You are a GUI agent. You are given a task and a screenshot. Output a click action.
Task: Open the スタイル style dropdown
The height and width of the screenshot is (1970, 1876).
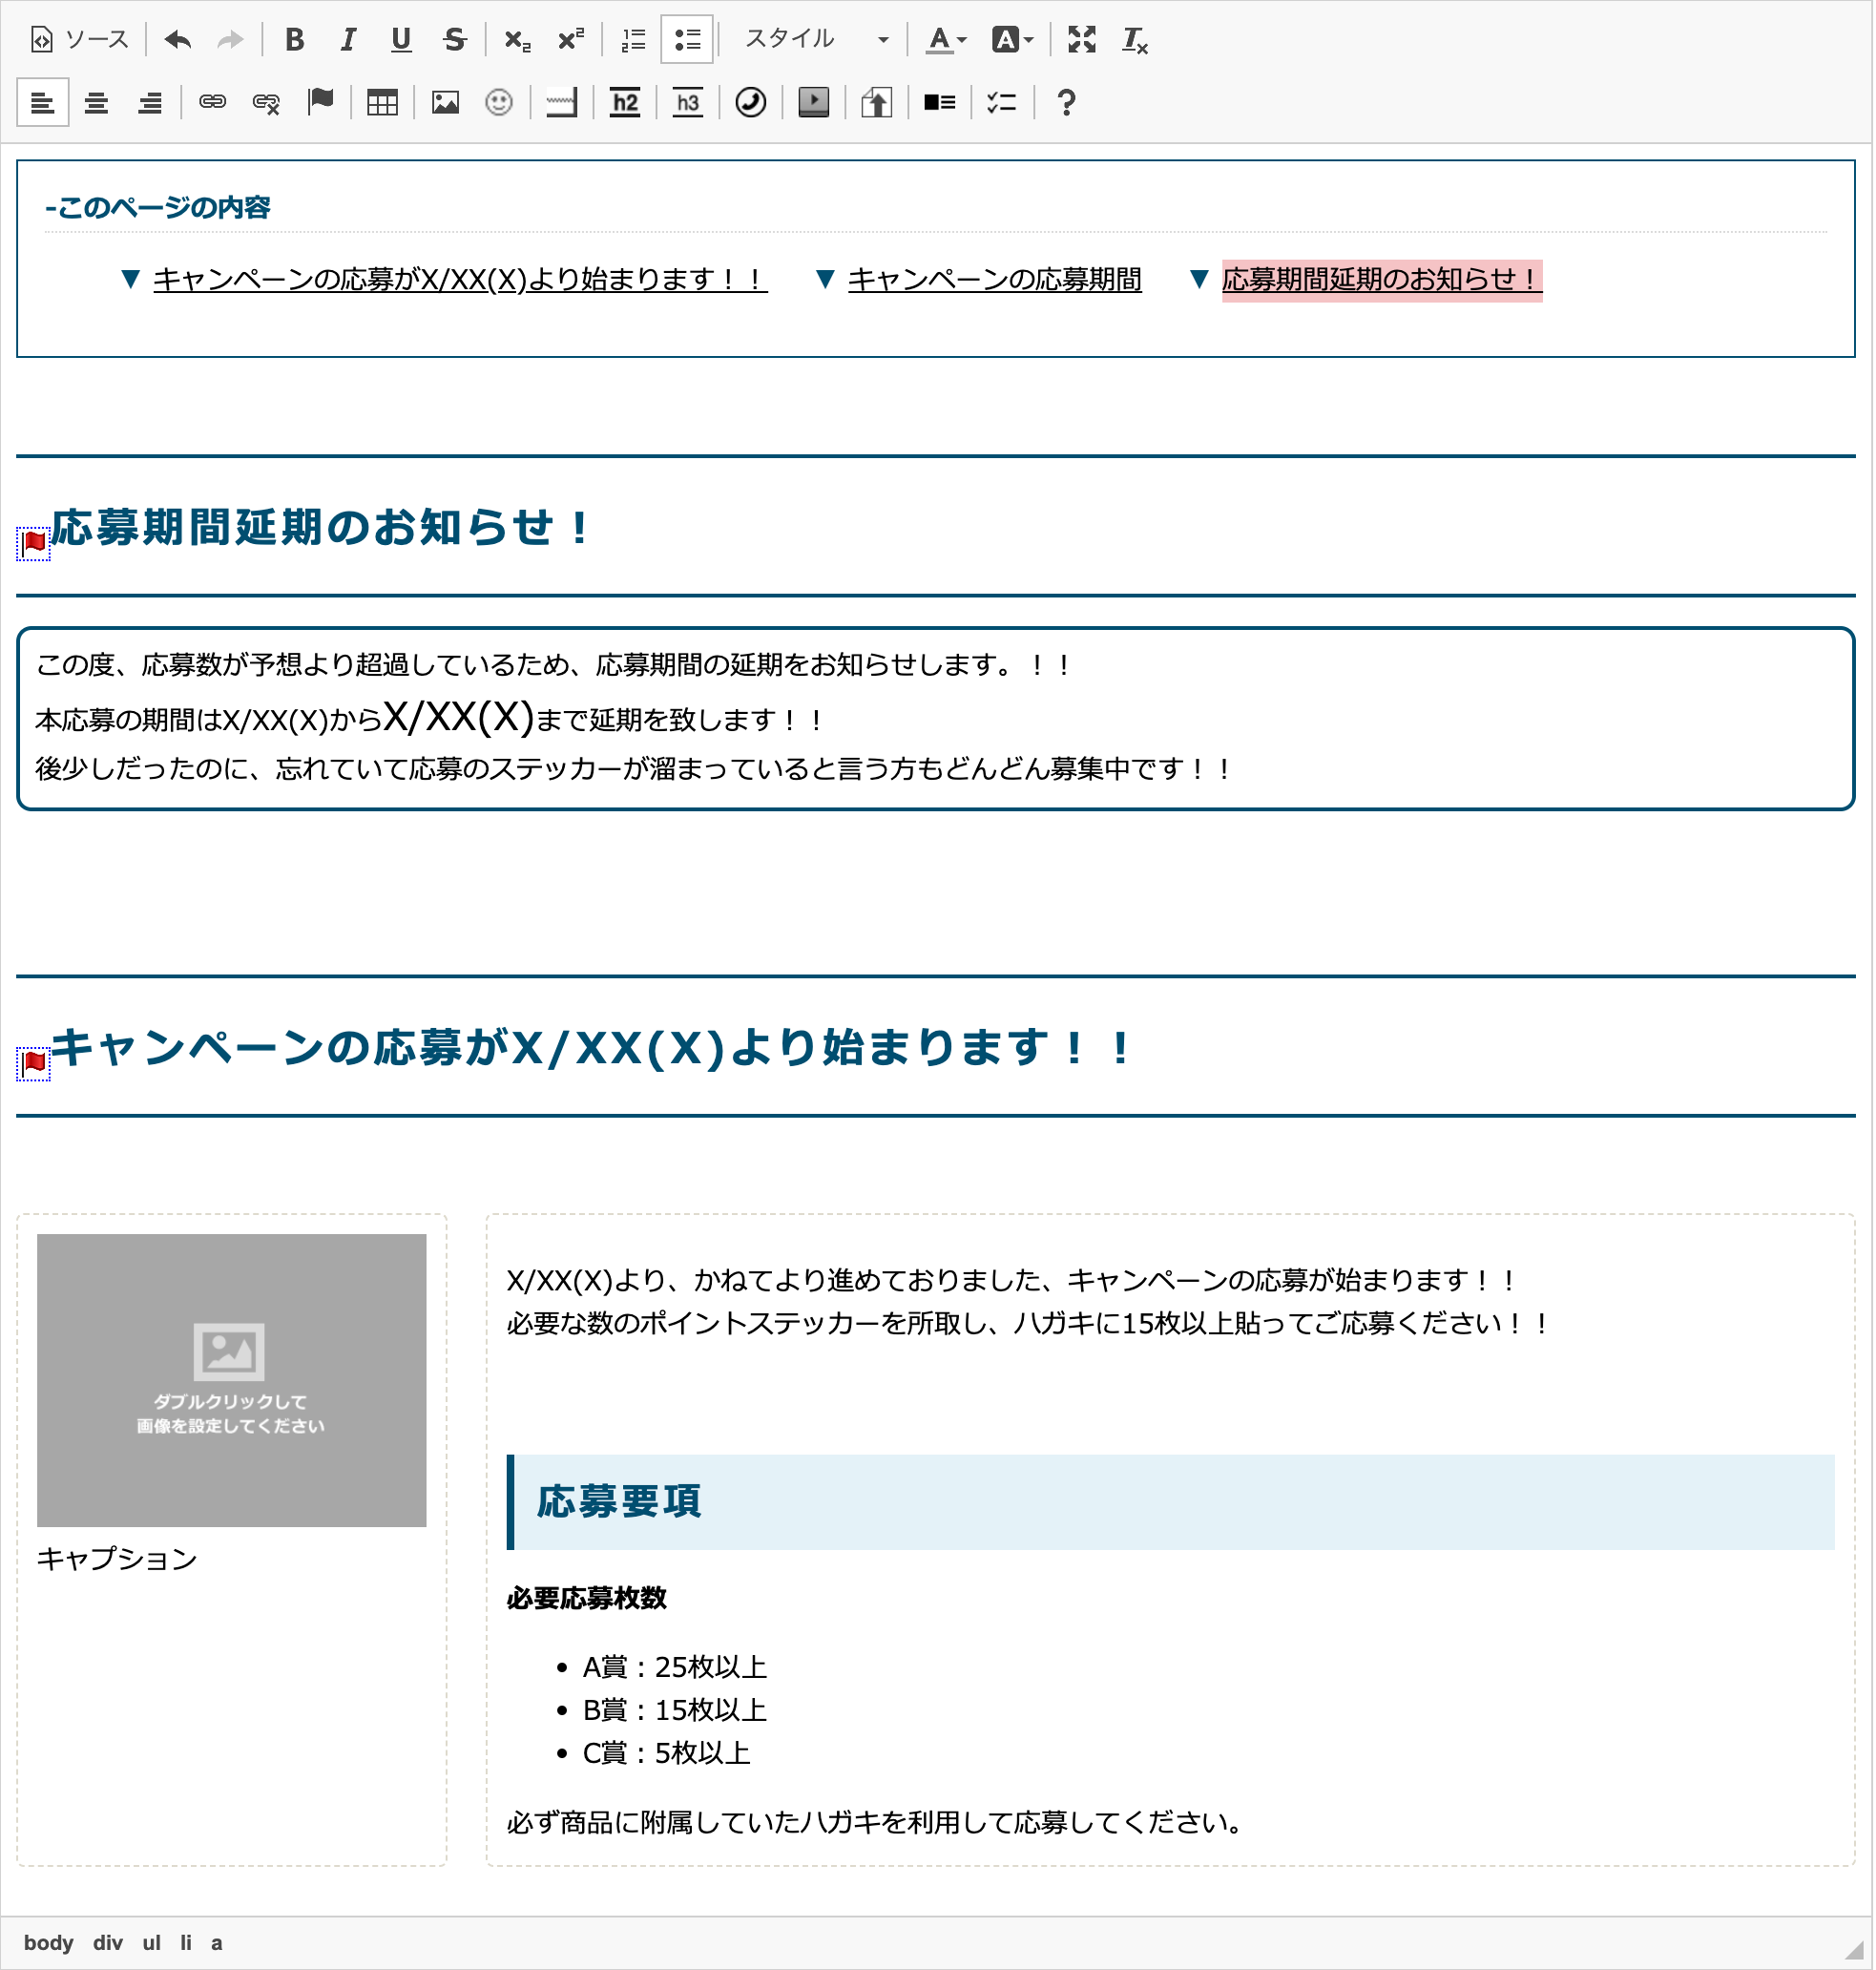[x=816, y=40]
